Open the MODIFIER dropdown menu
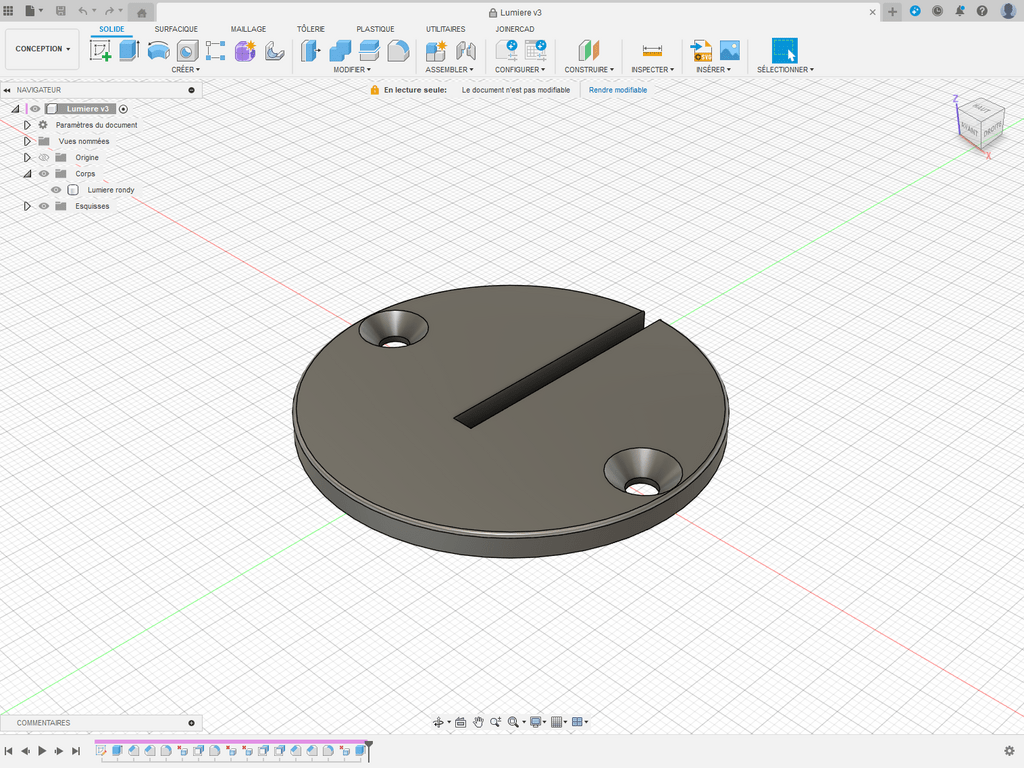 pyautogui.click(x=352, y=69)
